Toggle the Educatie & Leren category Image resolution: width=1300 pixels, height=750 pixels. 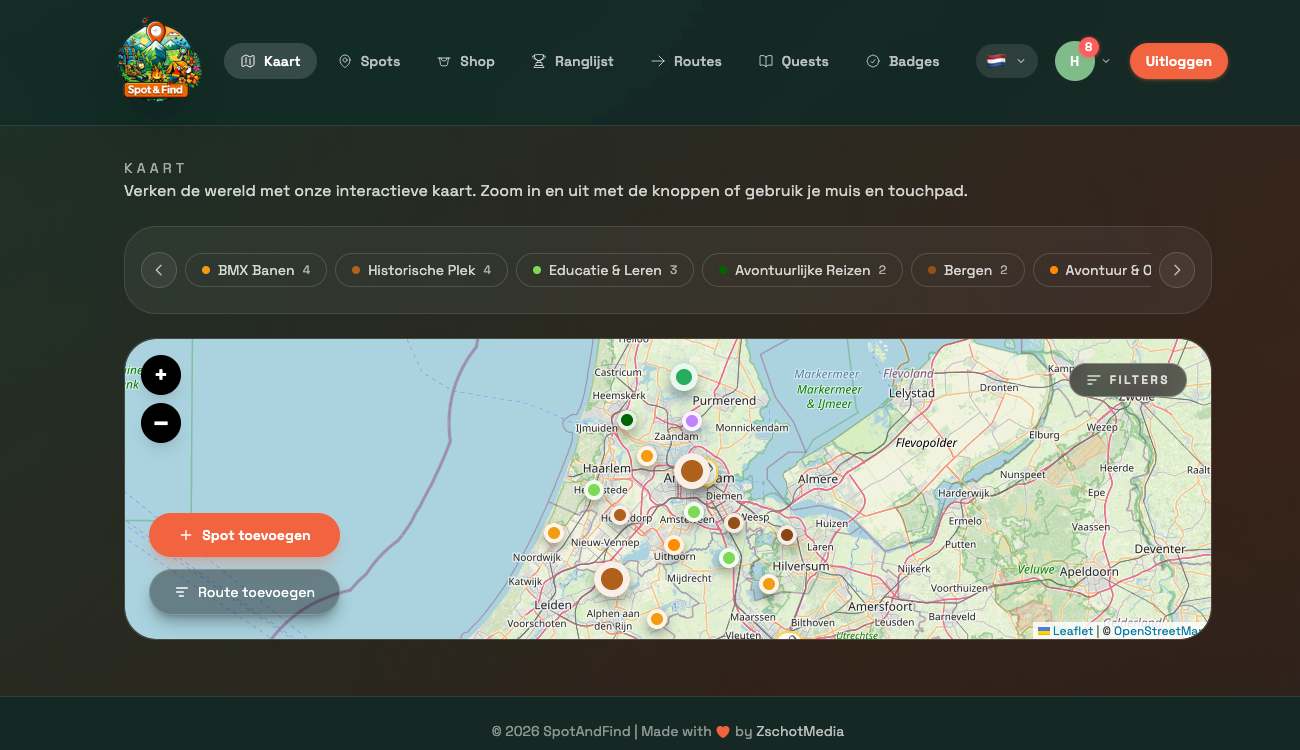pyautogui.click(x=604, y=270)
